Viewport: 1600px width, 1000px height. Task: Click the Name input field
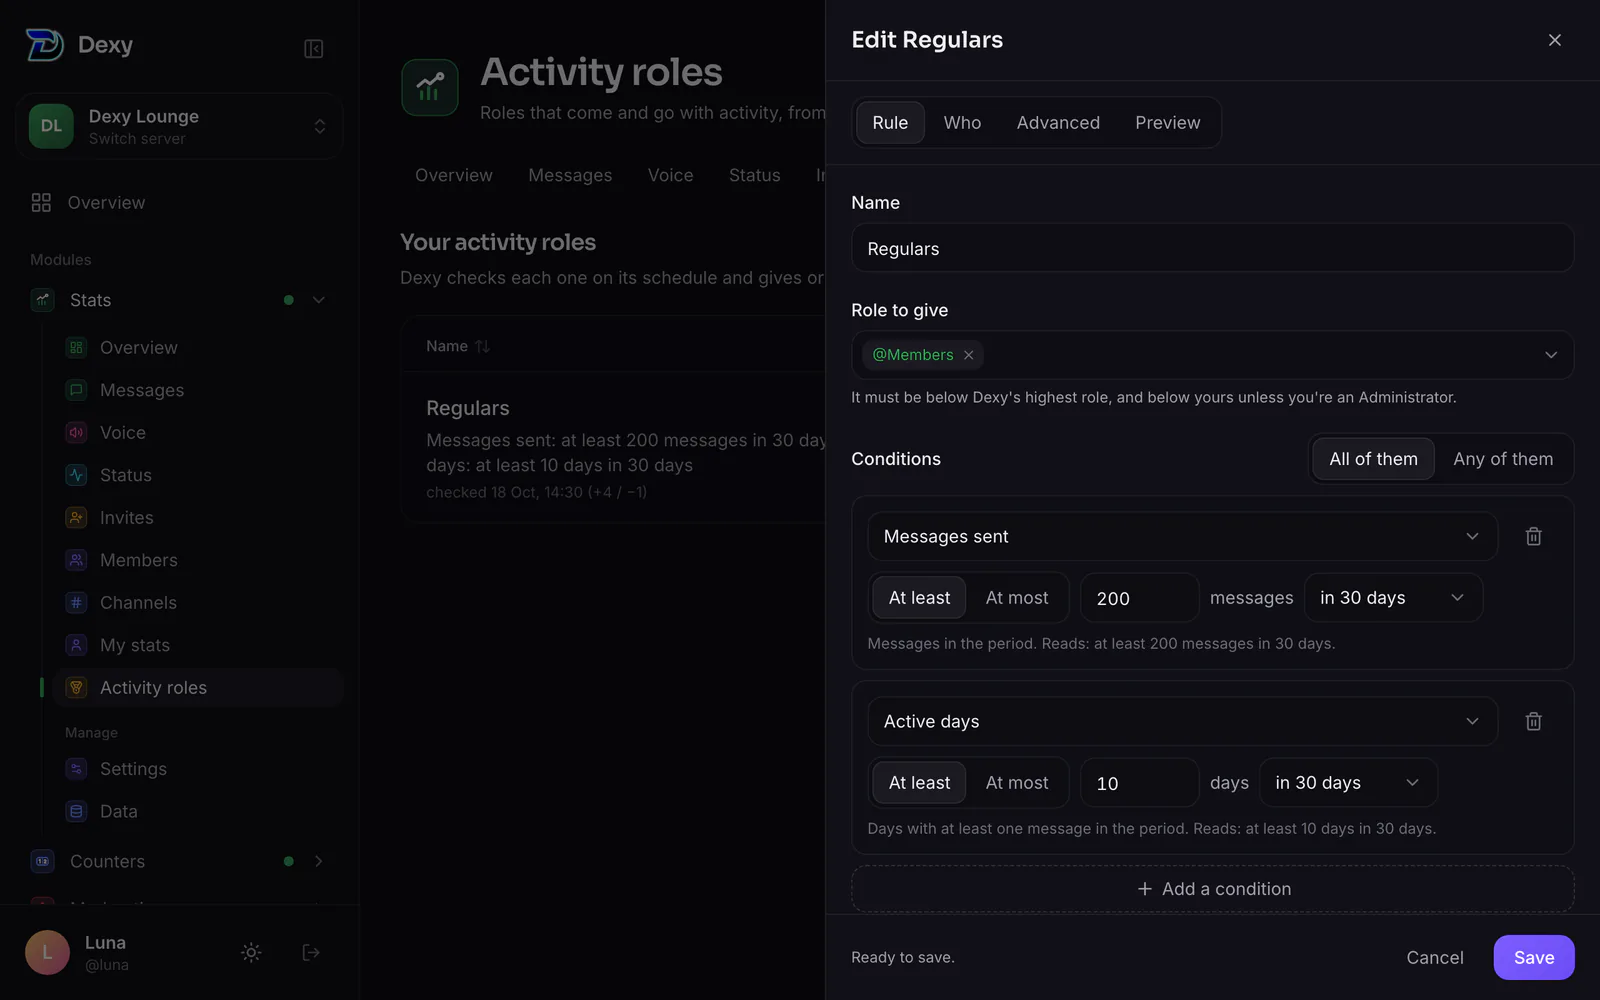1212,248
